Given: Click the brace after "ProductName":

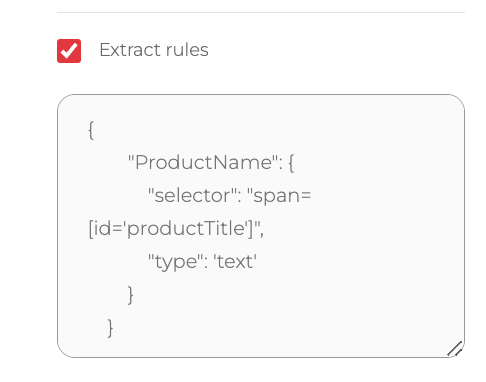Looking at the screenshot, I should (291, 163).
